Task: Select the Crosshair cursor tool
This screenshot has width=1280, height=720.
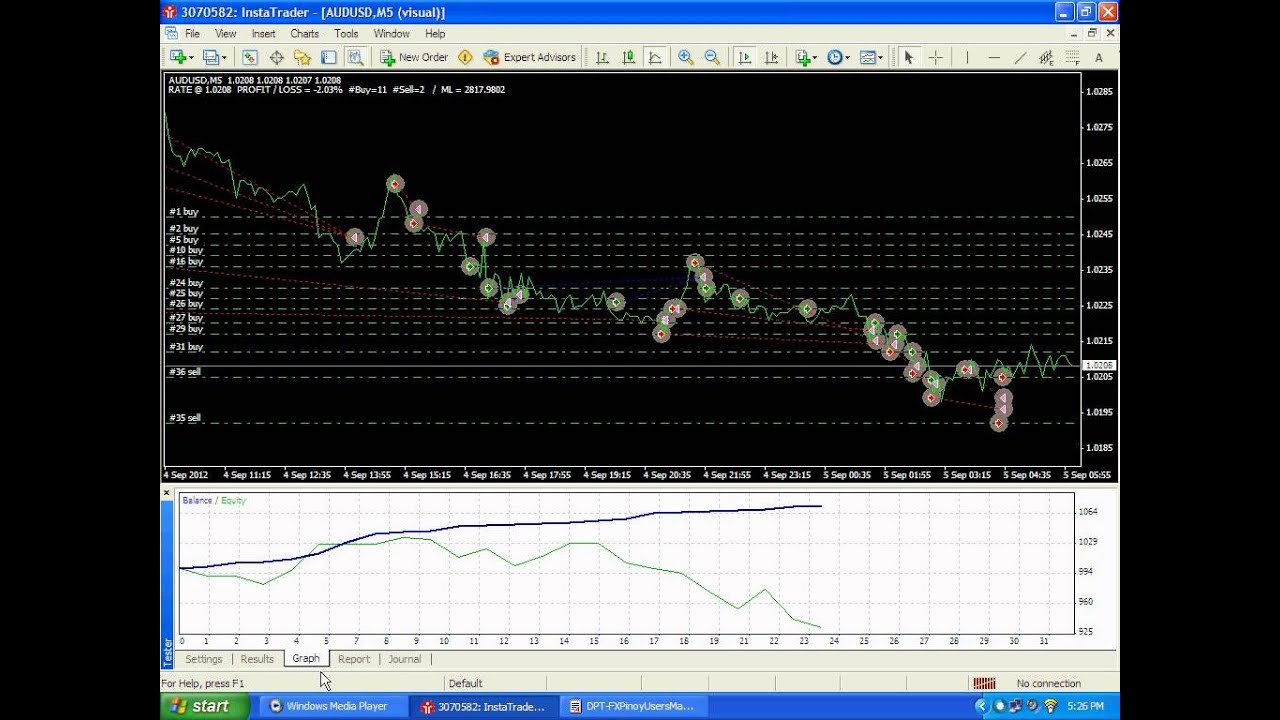Action: [x=935, y=58]
